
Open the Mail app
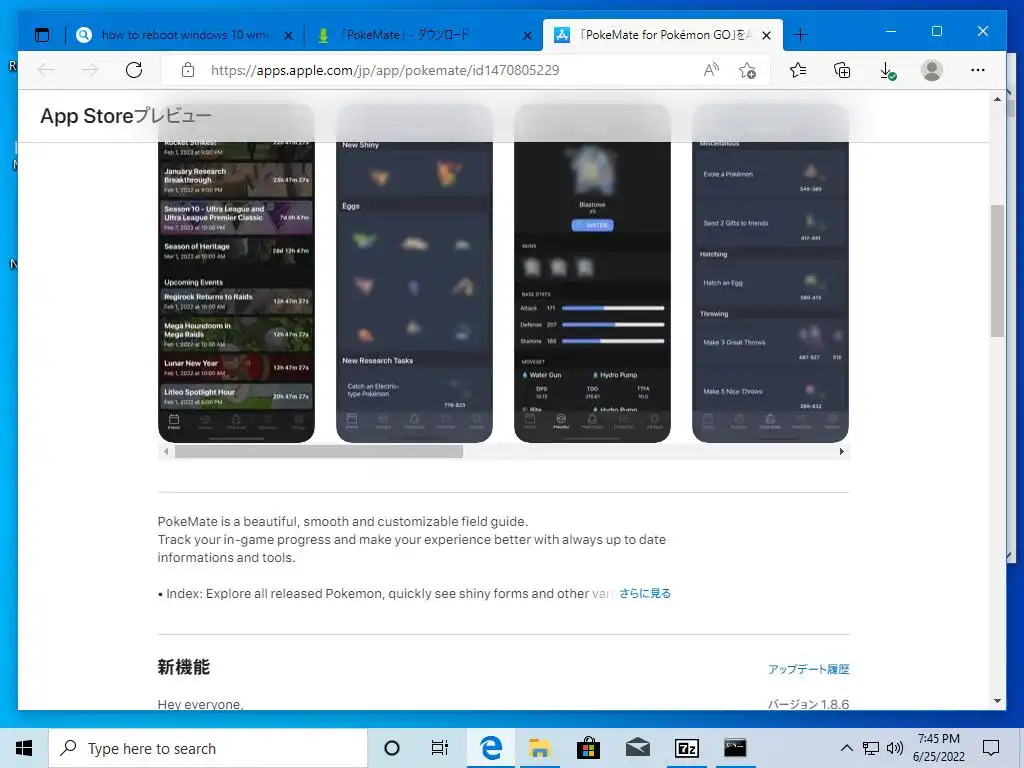coord(637,748)
